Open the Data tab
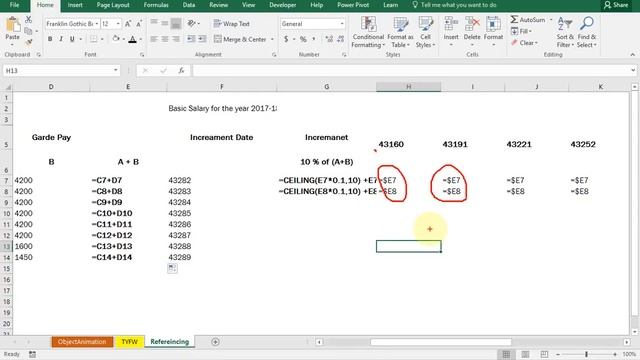The image size is (640, 360). pos(189,5)
